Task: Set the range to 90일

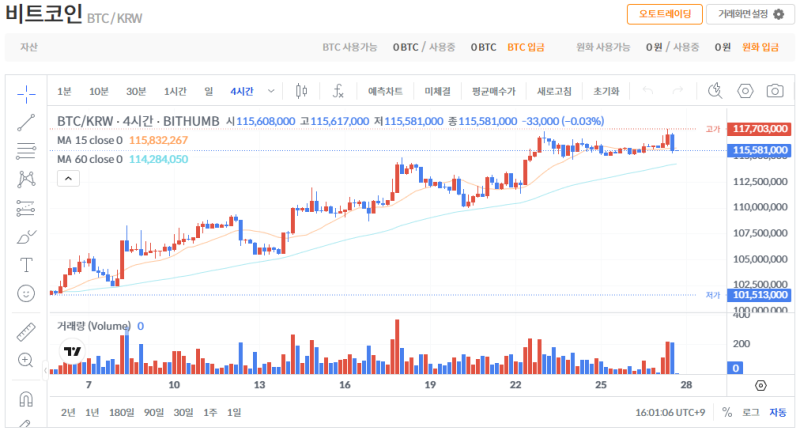Action: point(154,412)
